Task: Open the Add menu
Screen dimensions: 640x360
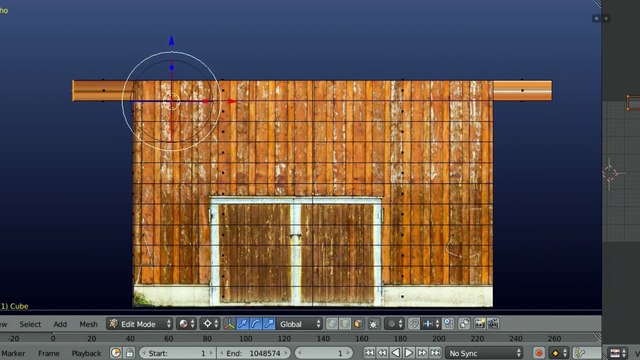Action: pyautogui.click(x=60, y=324)
